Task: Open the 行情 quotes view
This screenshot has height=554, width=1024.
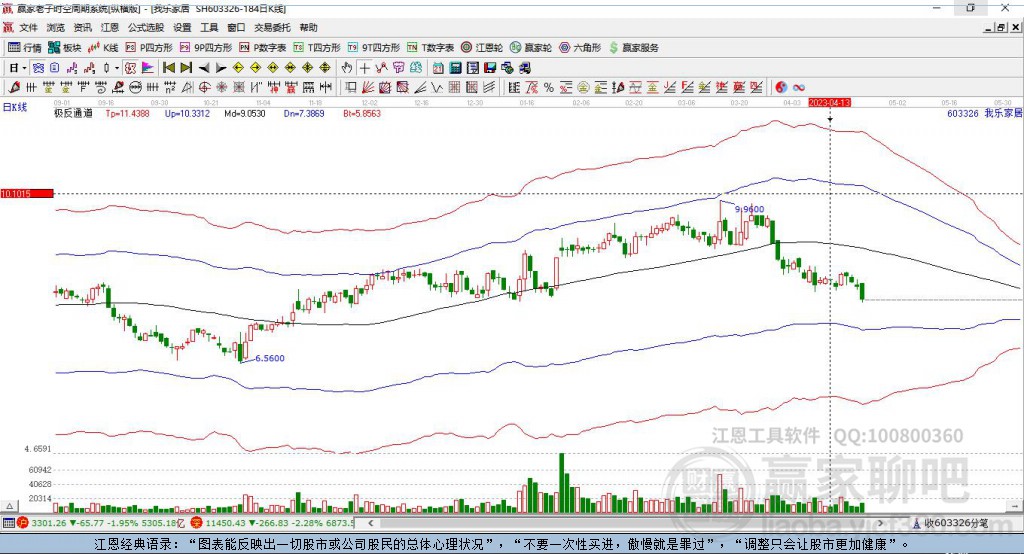Action: pos(24,48)
